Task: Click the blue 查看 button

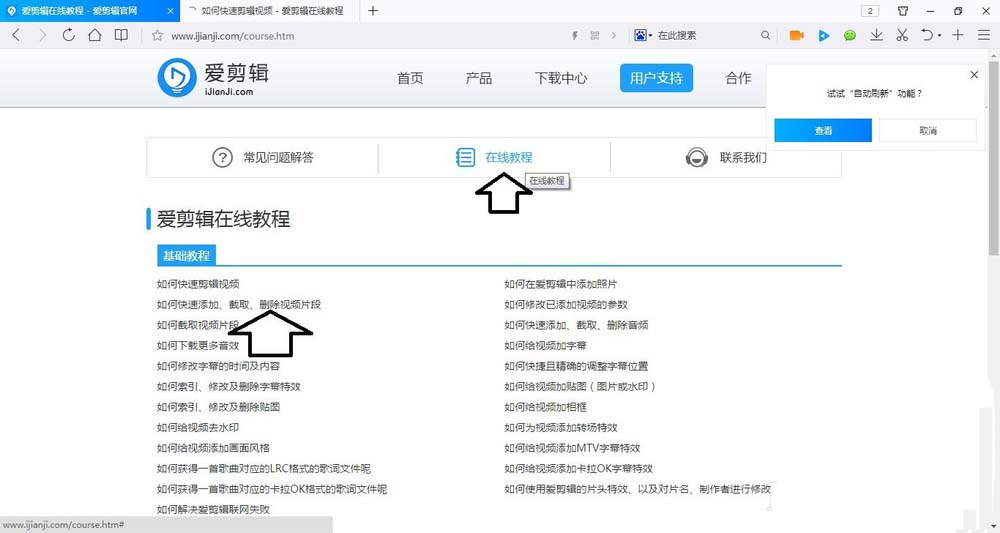Action: [x=823, y=131]
